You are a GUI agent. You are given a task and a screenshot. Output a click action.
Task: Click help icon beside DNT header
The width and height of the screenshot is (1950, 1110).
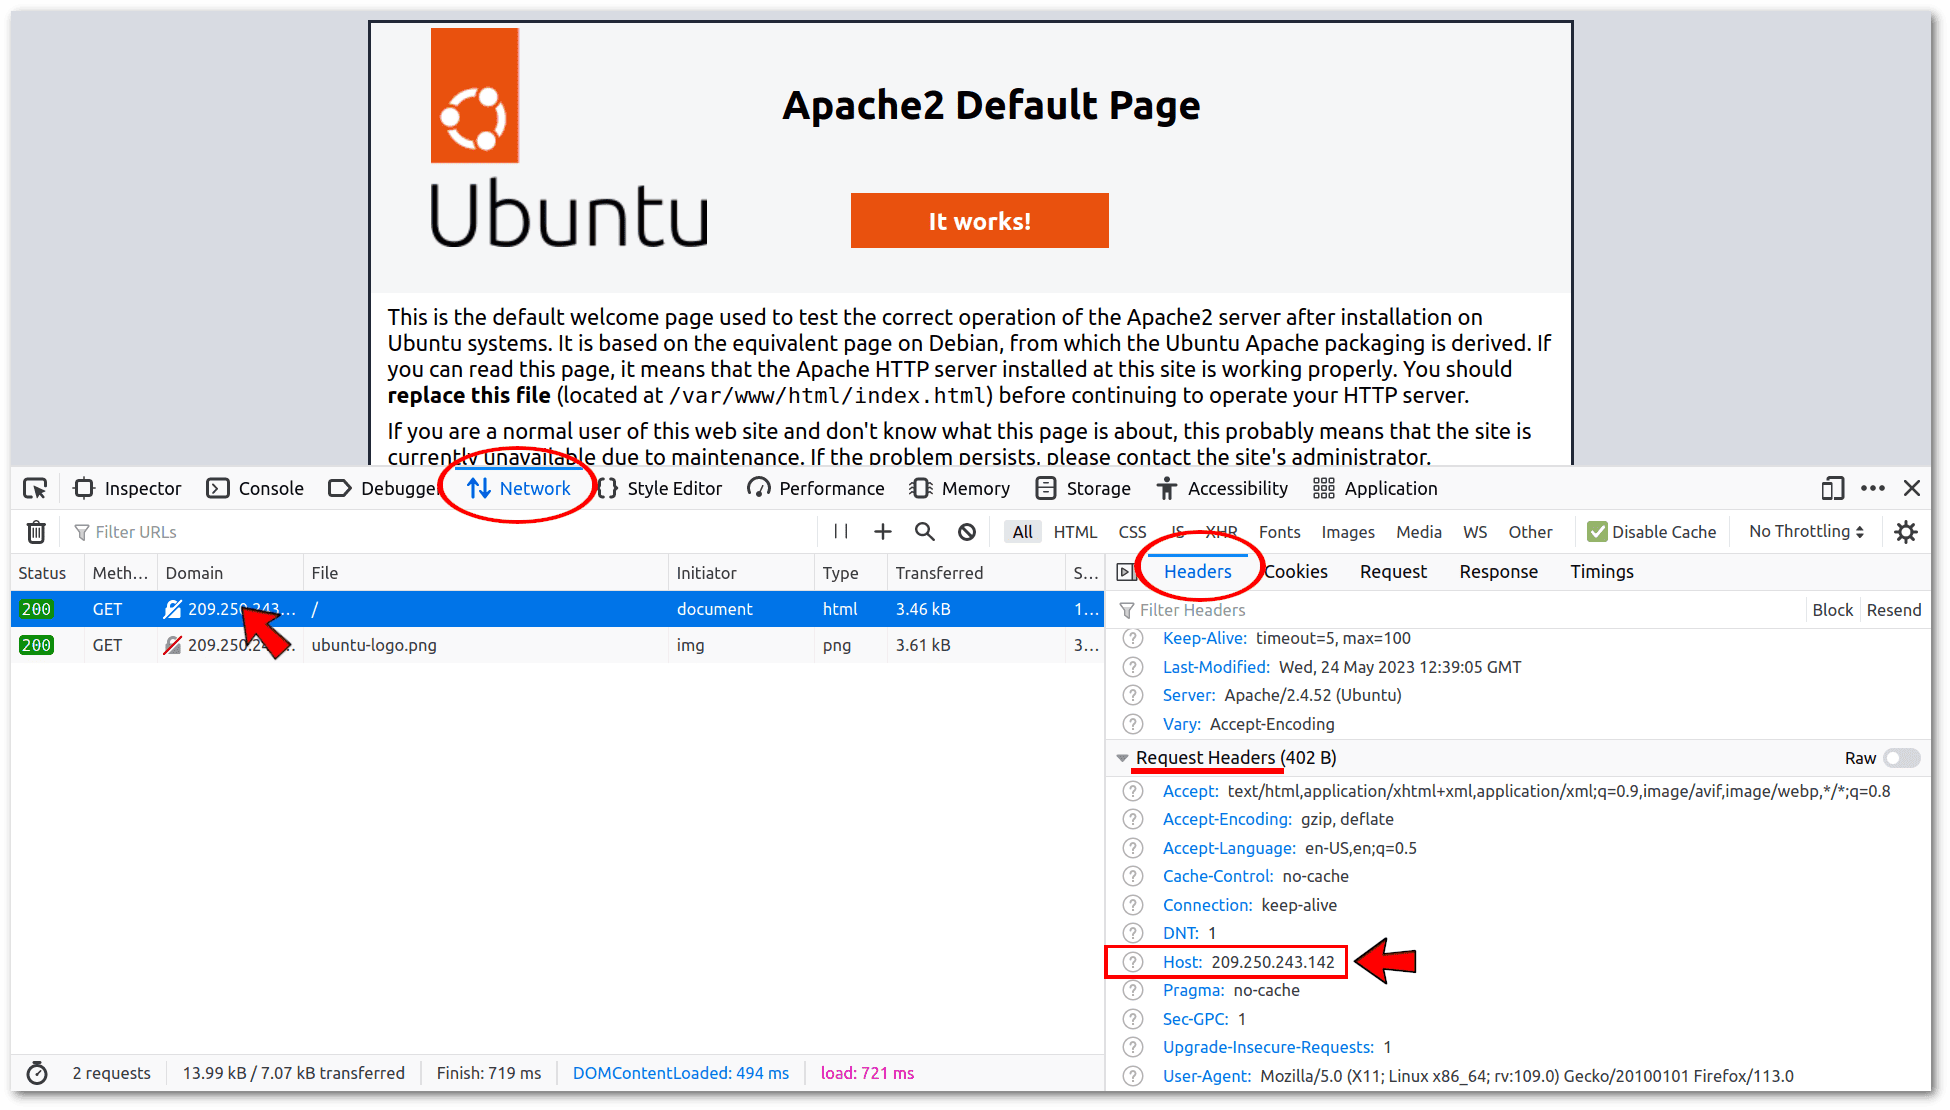(1132, 933)
